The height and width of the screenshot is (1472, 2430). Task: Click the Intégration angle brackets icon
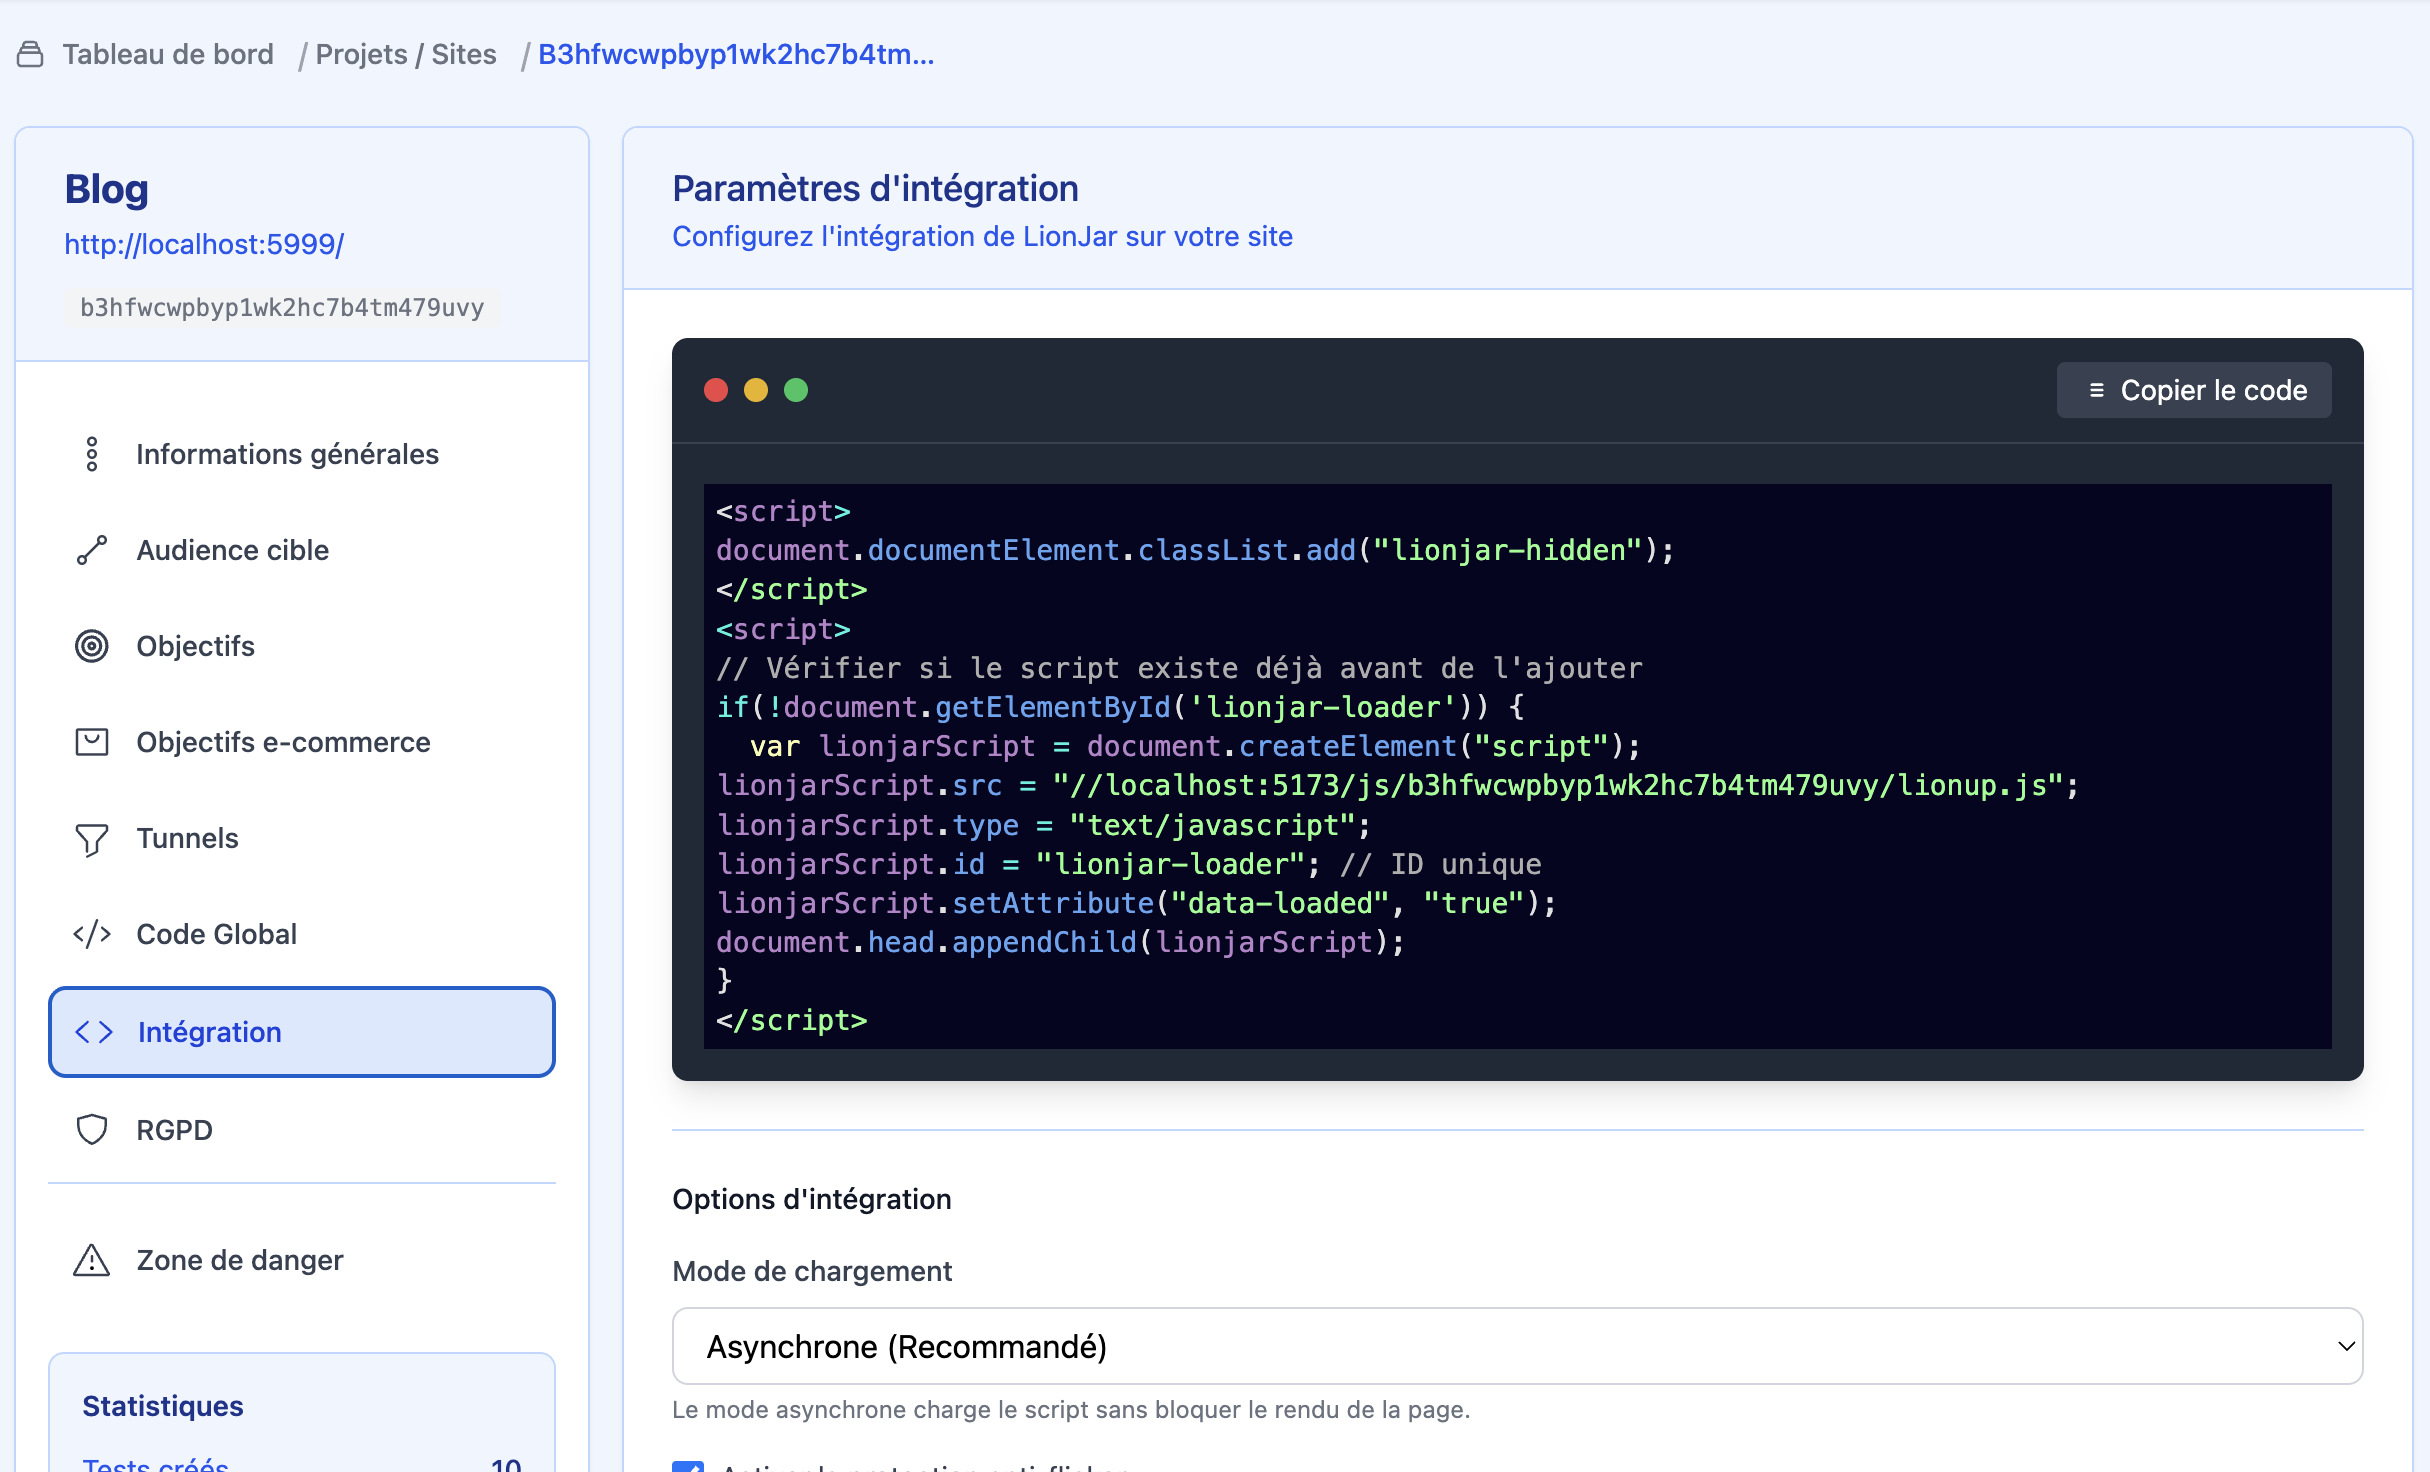pyautogui.click(x=94, y=1032)
